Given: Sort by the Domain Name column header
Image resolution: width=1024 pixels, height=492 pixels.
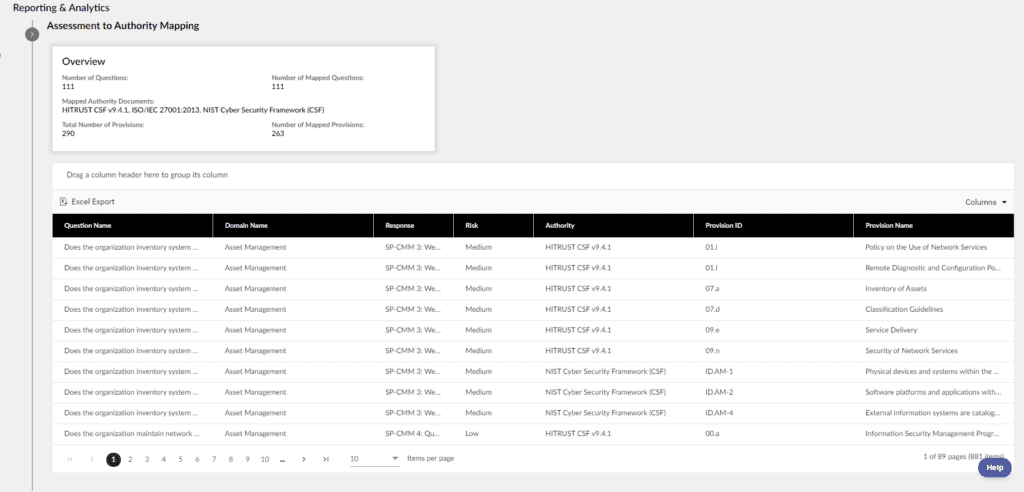Looking at the screenshot, I should point(246,226).
